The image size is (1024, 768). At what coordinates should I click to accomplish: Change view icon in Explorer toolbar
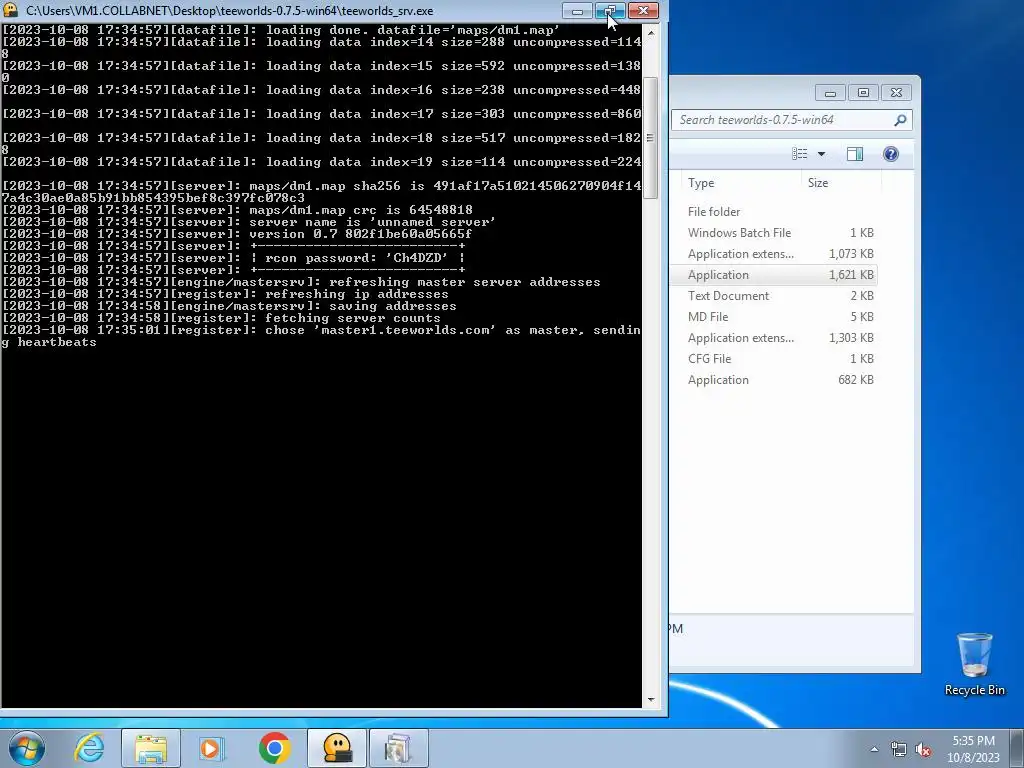(x=799, y=153)
